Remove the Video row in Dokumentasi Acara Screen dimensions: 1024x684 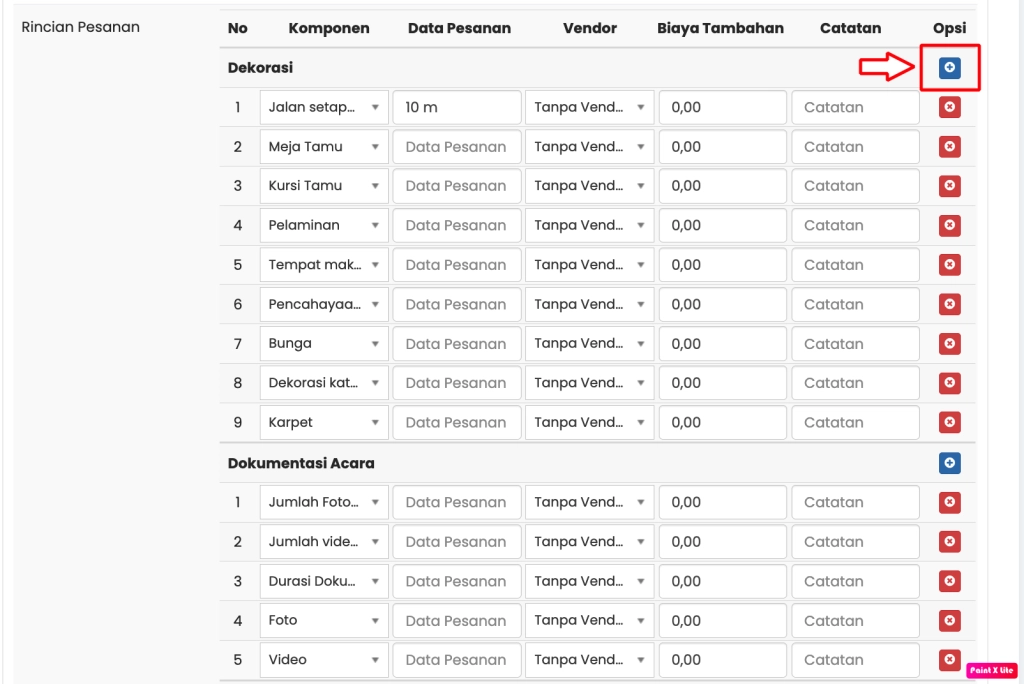[x=949, y=660]
